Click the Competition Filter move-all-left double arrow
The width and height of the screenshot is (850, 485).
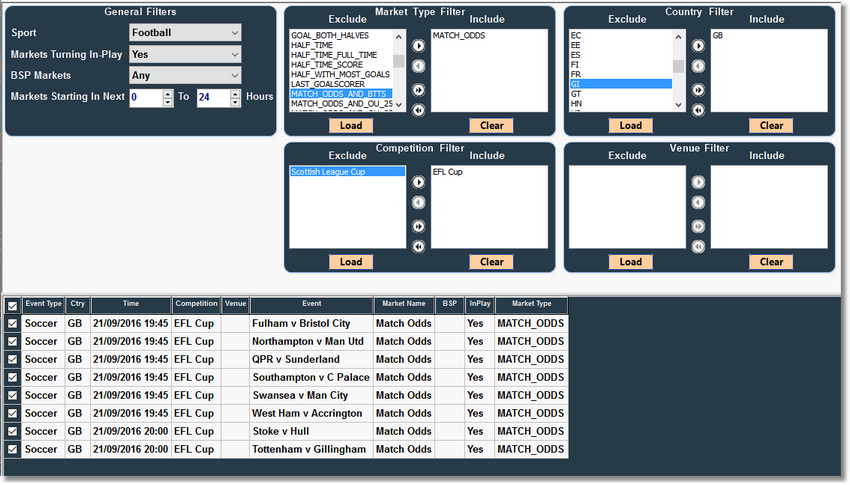coord(418,246)
